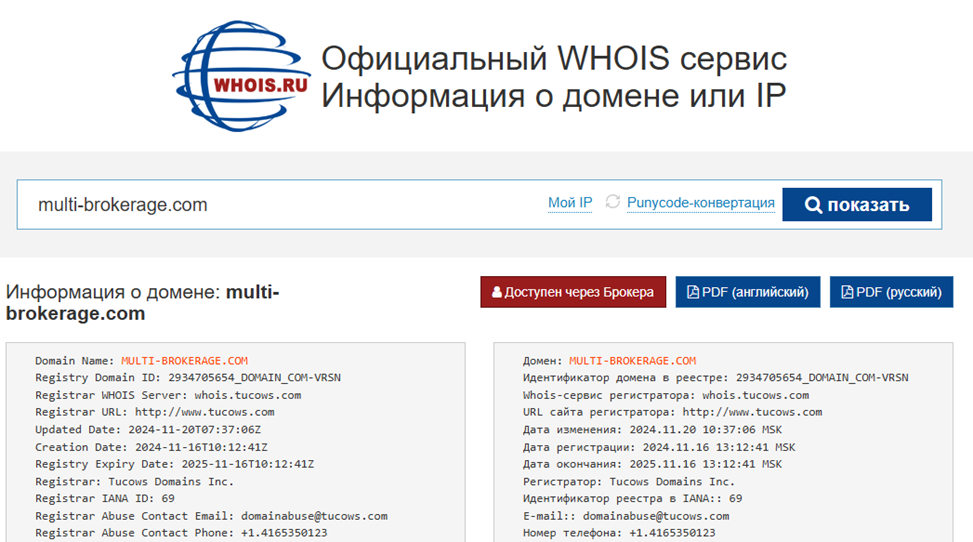This screenshot has height=542, width=973.
Task: Click the Registrar Abuse Contact Phone line
Action: point(181,533)
